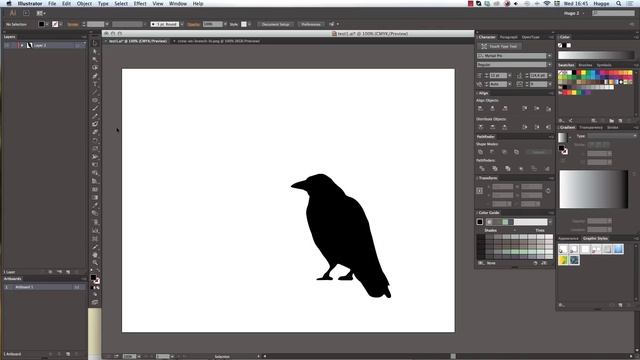Screen dimensions: 640x360
Task: Open workspace switcher Hugge 2
Action: coord(574,13)
